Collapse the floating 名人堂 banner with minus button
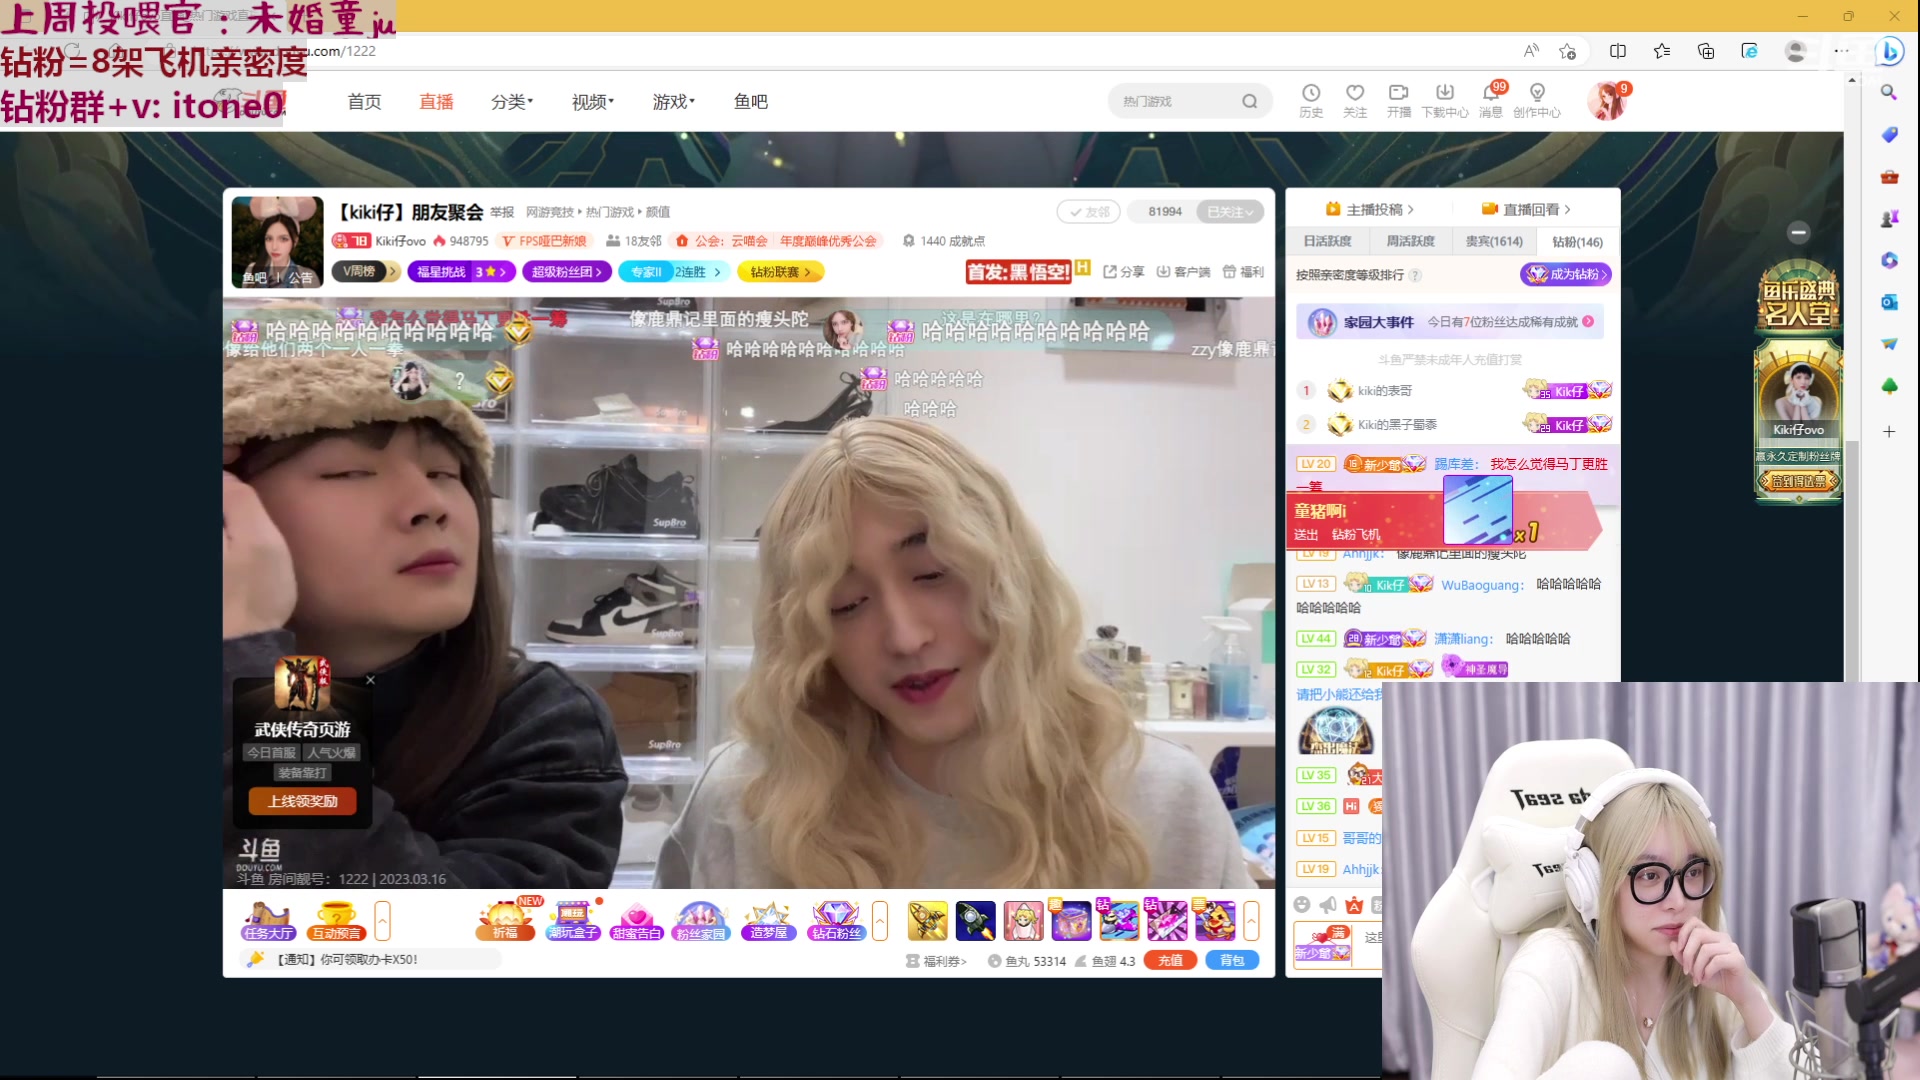The image size is (1920, 1080). point(1799,232)
